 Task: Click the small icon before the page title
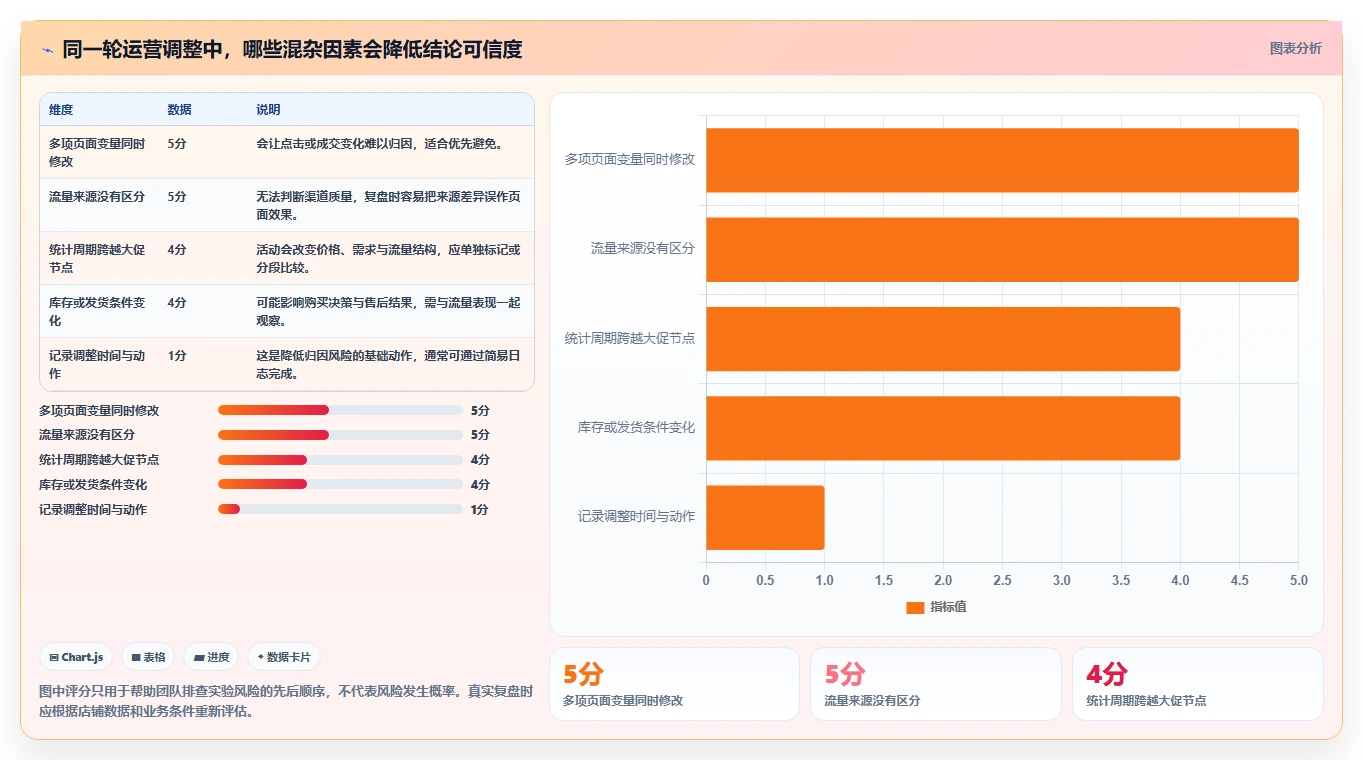47,49
